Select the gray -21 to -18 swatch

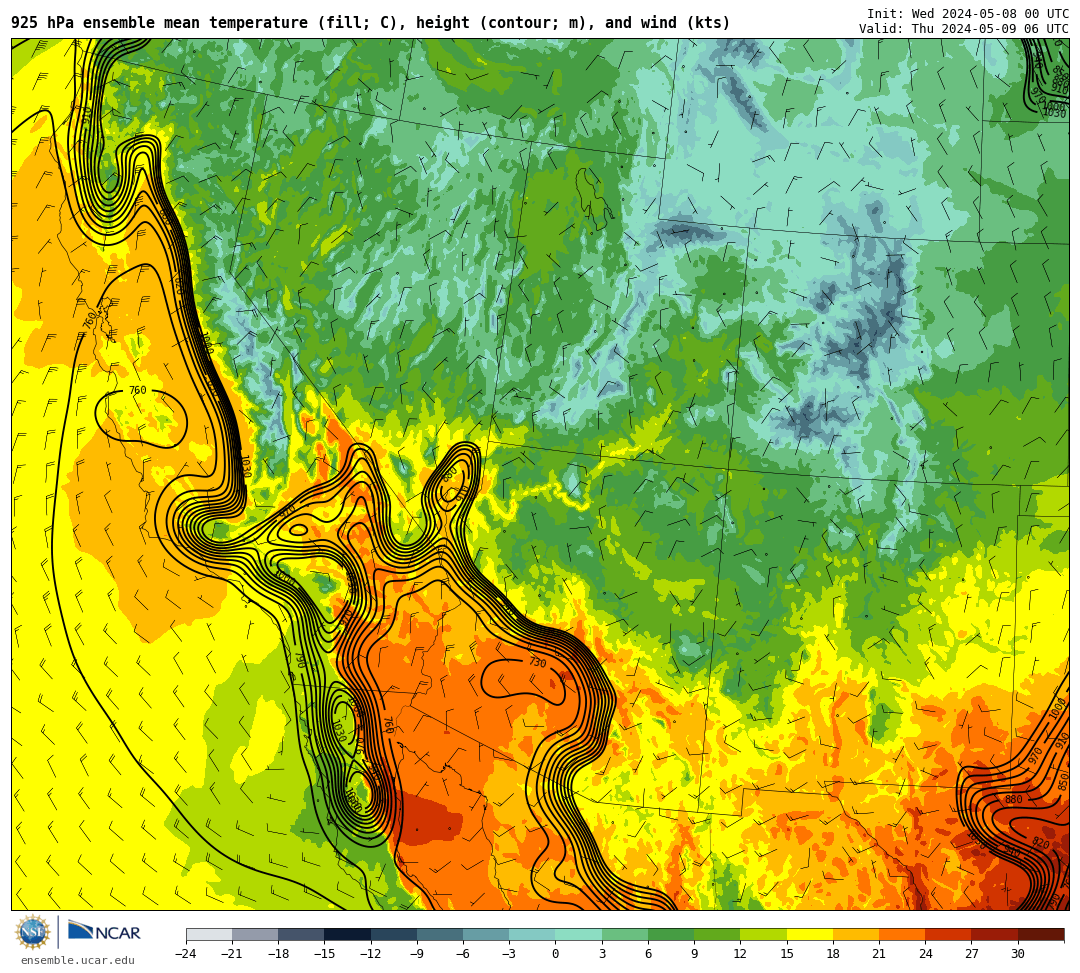pos(256,934)
